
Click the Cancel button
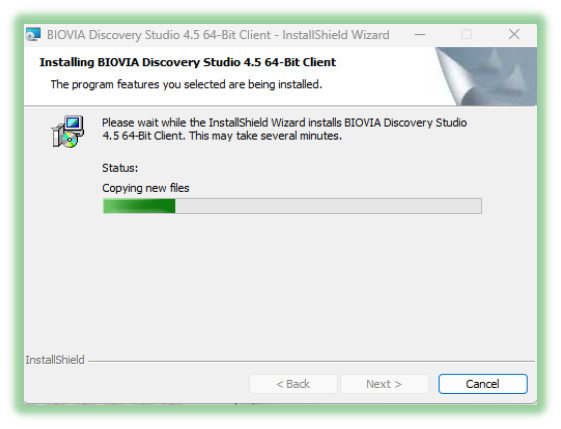point(483,384)
